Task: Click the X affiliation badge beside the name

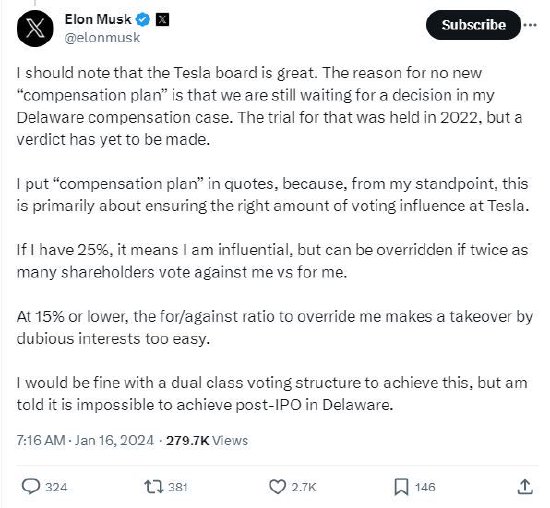Action: pos(162,19)
